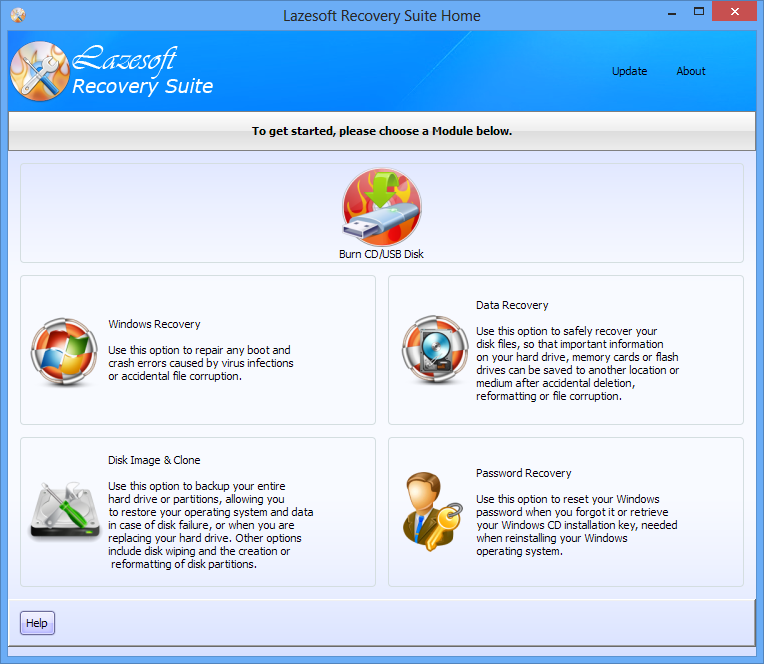Close the Lazesoft Recovery Suite window
Image resolution: width=764 pixels, height=664 pixels.
tap(735, 12)
